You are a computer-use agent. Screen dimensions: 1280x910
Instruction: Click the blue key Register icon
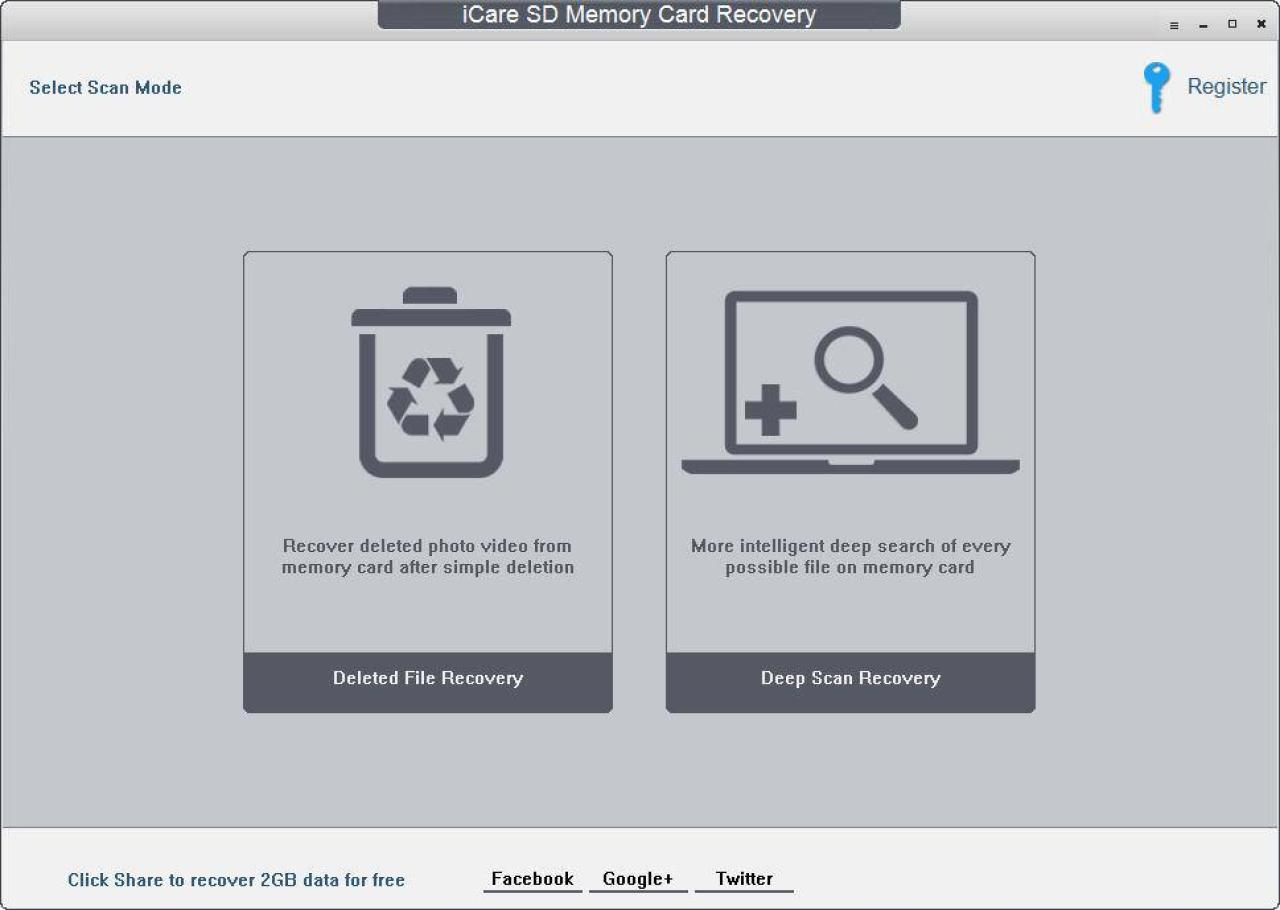coord(1156,88)
